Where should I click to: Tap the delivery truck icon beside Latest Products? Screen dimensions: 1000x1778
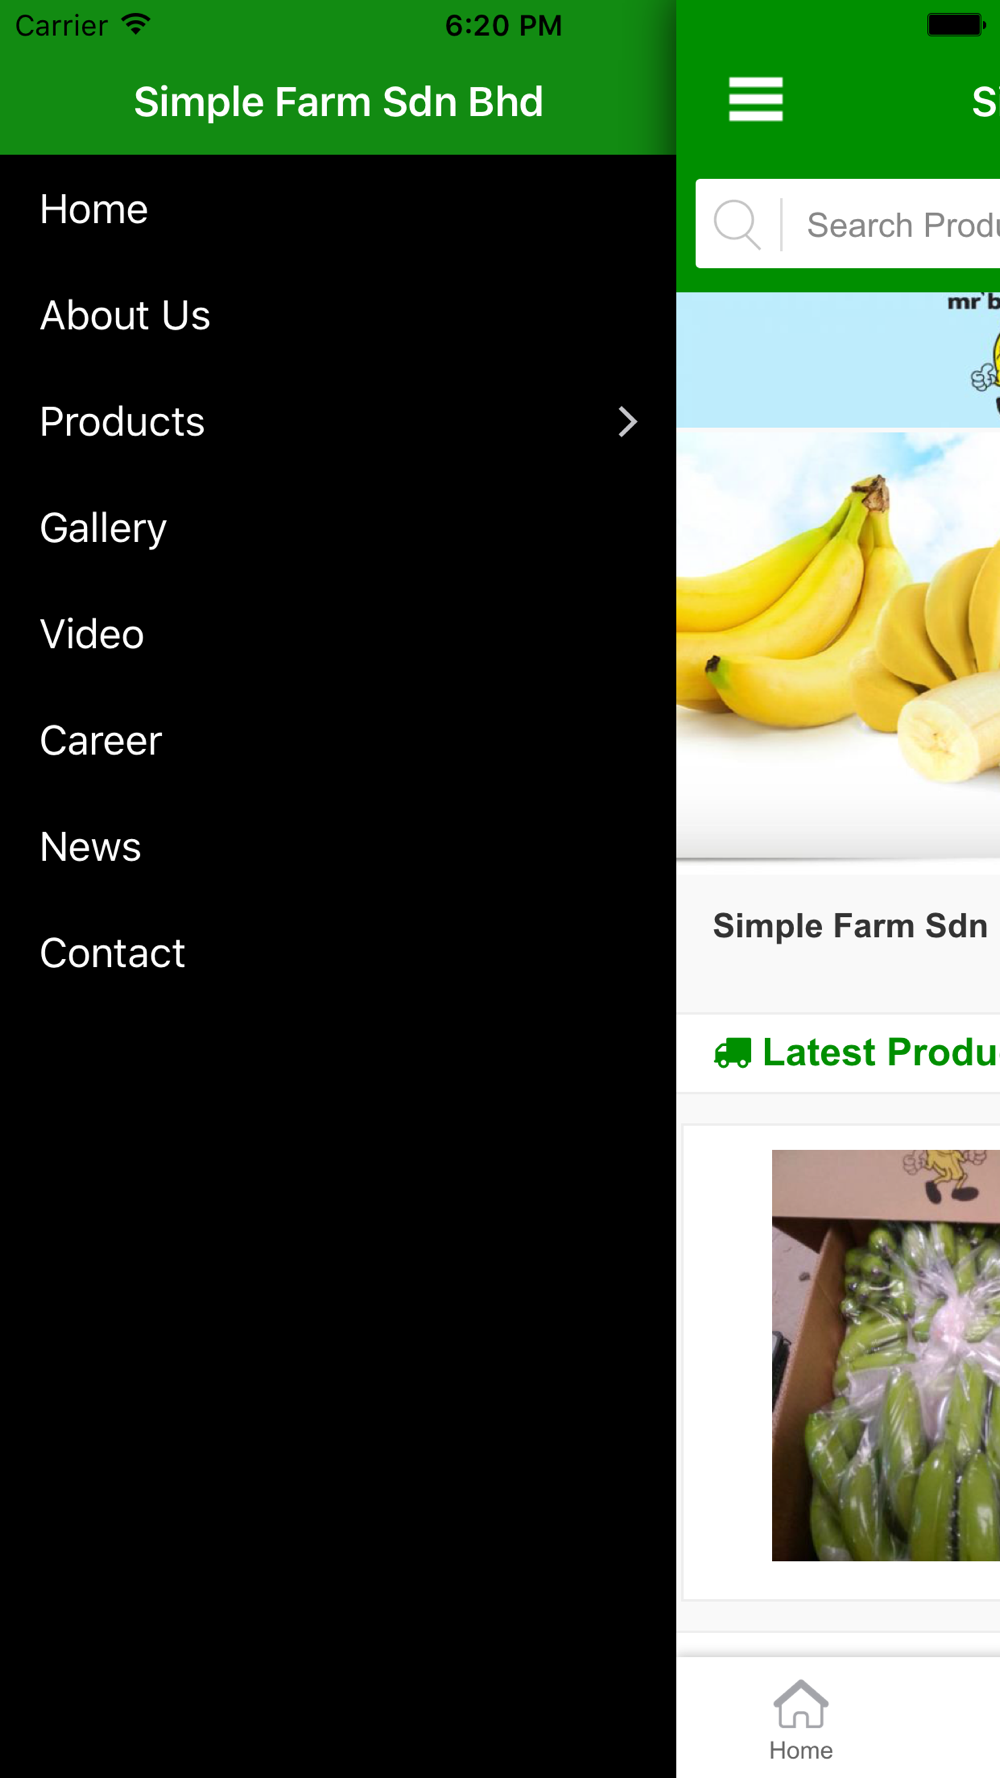point(732,1053)
